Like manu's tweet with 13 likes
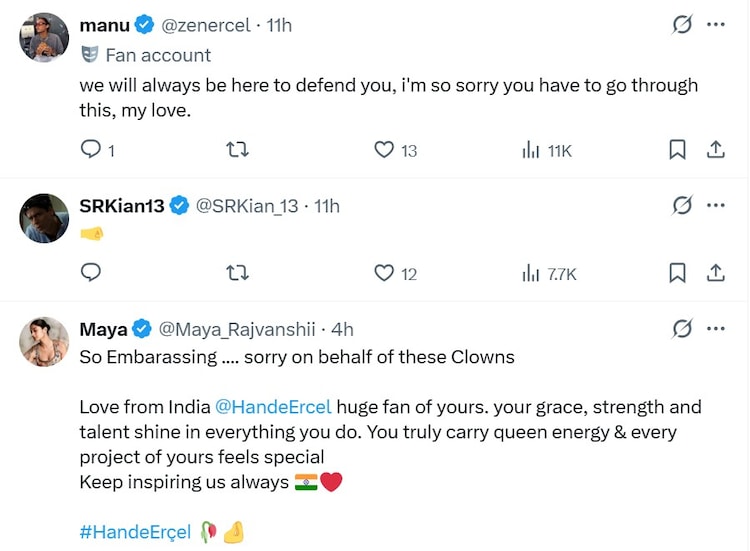Image resolution: width=750 pixels, height=551 pixels. [x=384, y=149]
